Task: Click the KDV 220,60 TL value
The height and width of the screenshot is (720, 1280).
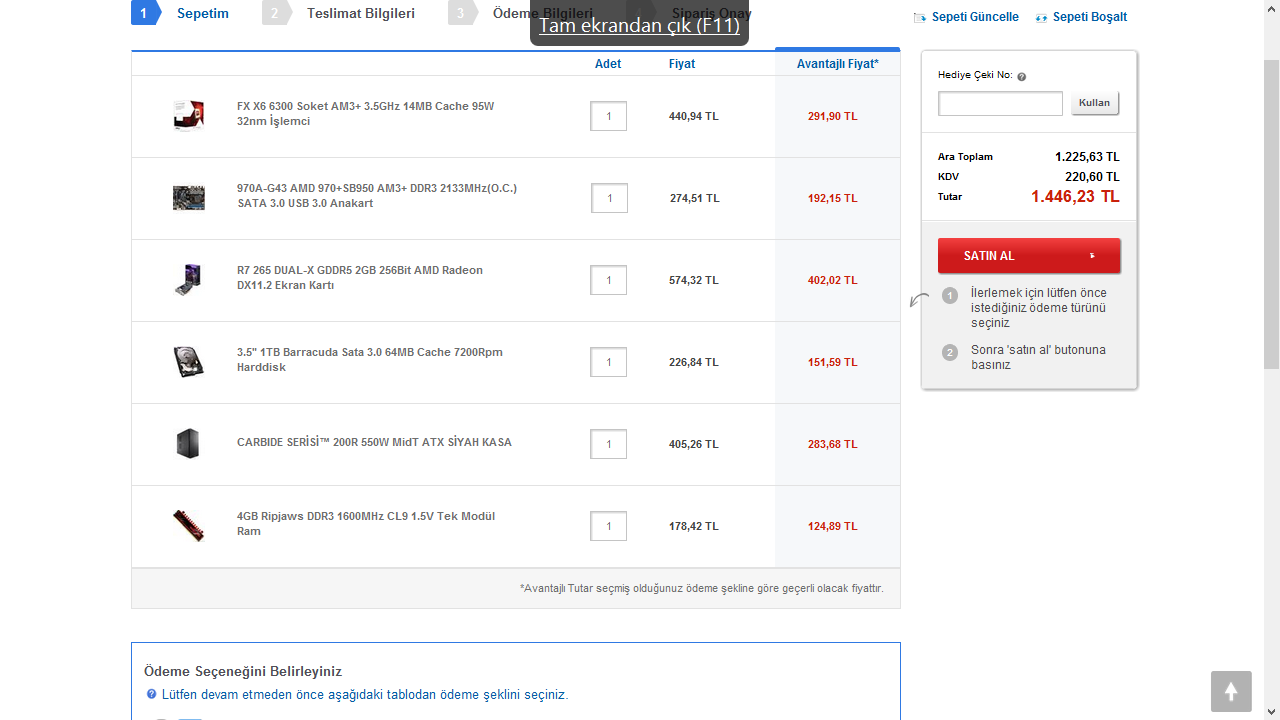Action: point(1092,177)
